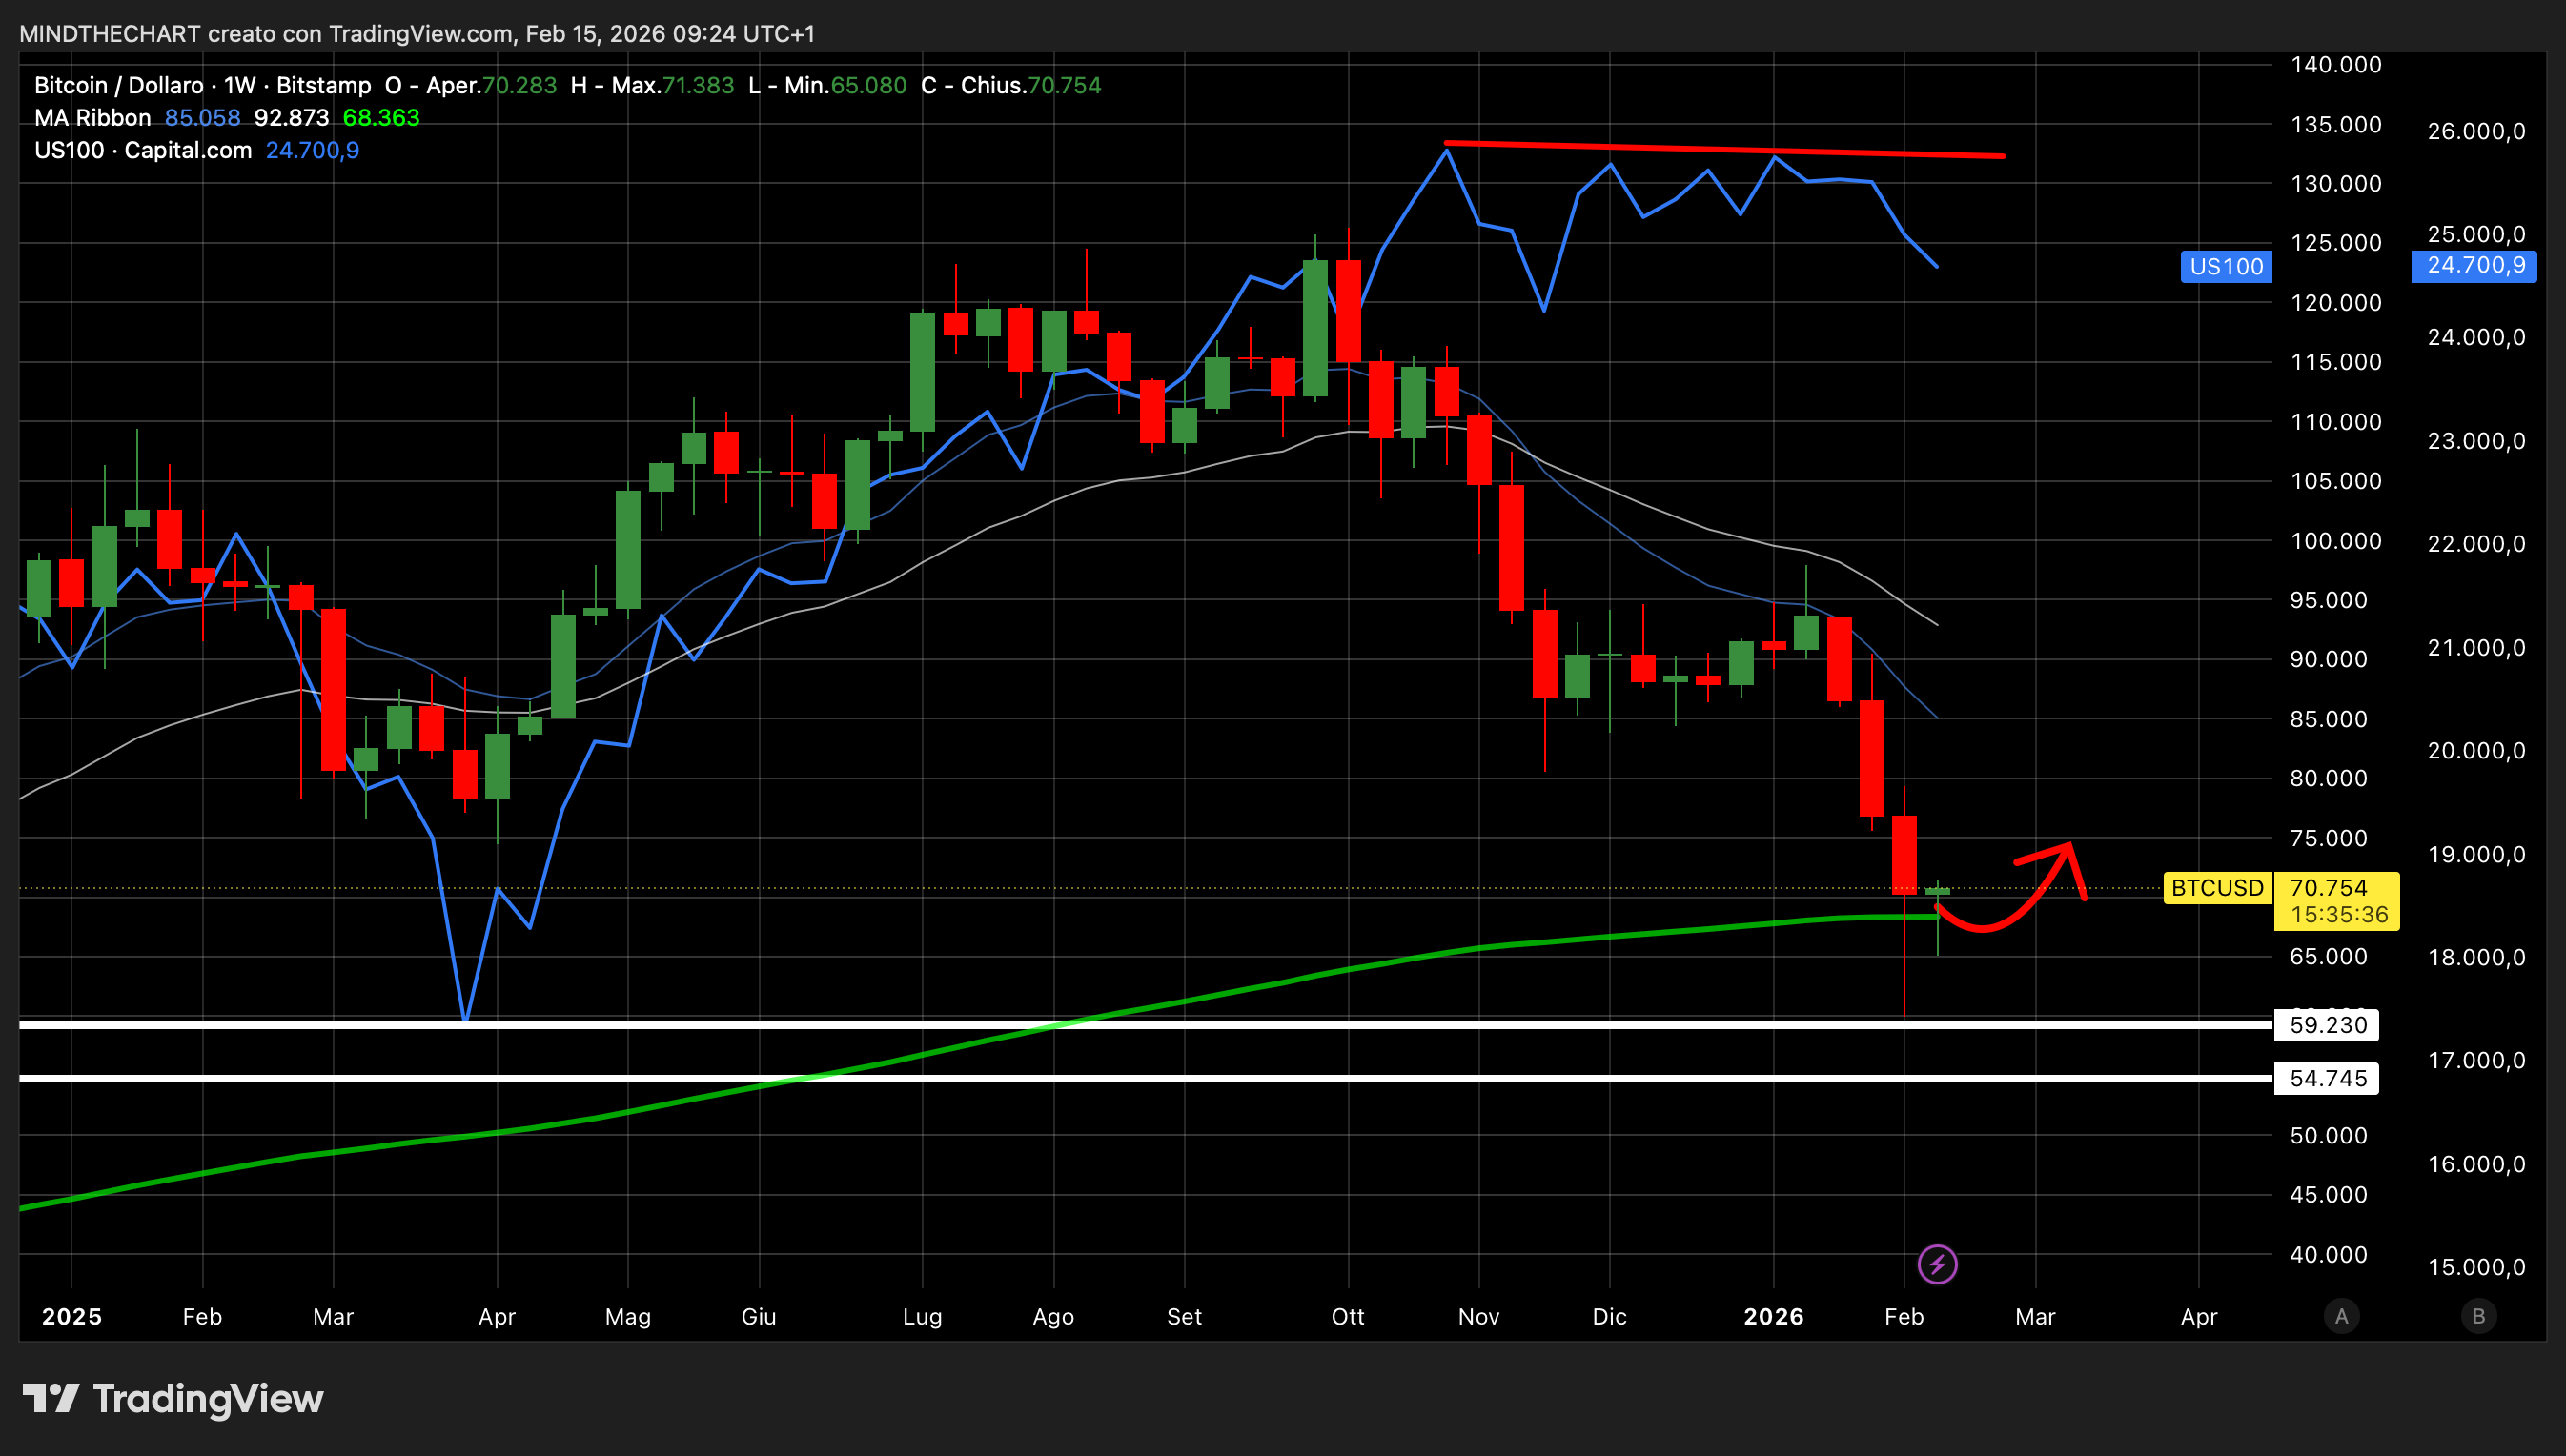Click the yellow BTCUSD price label
2566x1456 pixels.
pos(2217,888)
